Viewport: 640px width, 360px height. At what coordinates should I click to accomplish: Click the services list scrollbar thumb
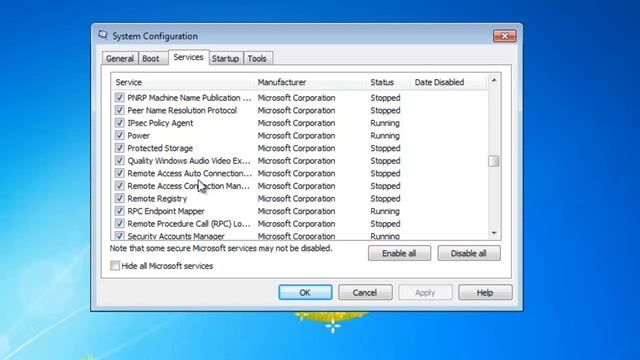pos(494,161)
